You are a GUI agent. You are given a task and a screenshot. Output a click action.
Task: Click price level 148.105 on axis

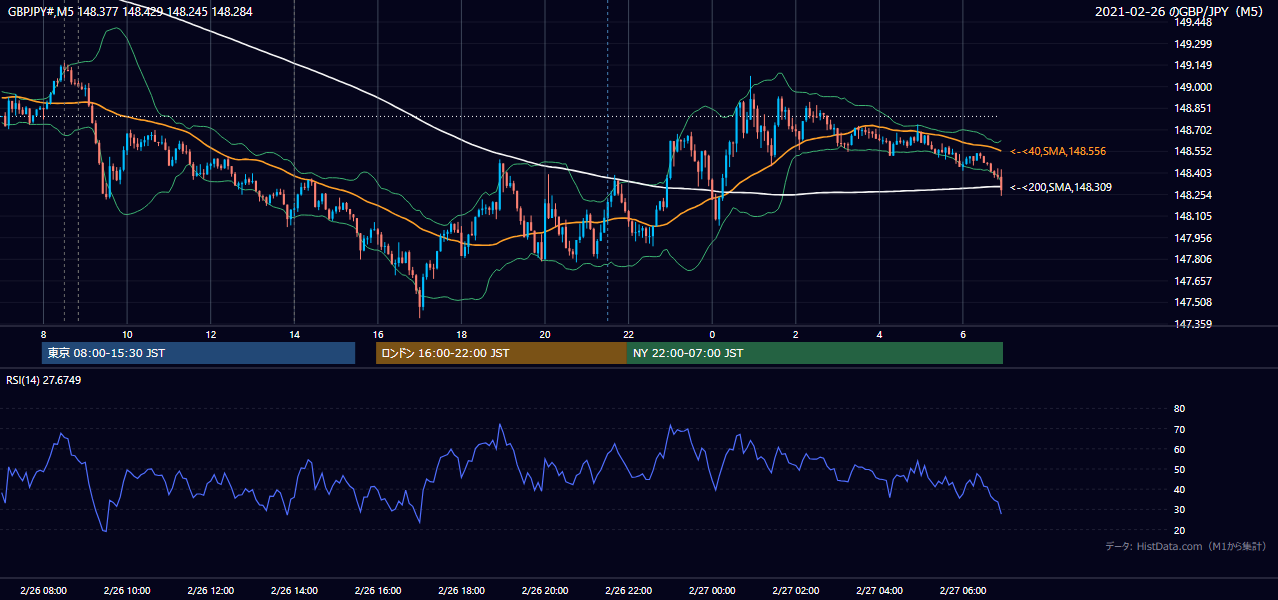[x=1192, y=216]
